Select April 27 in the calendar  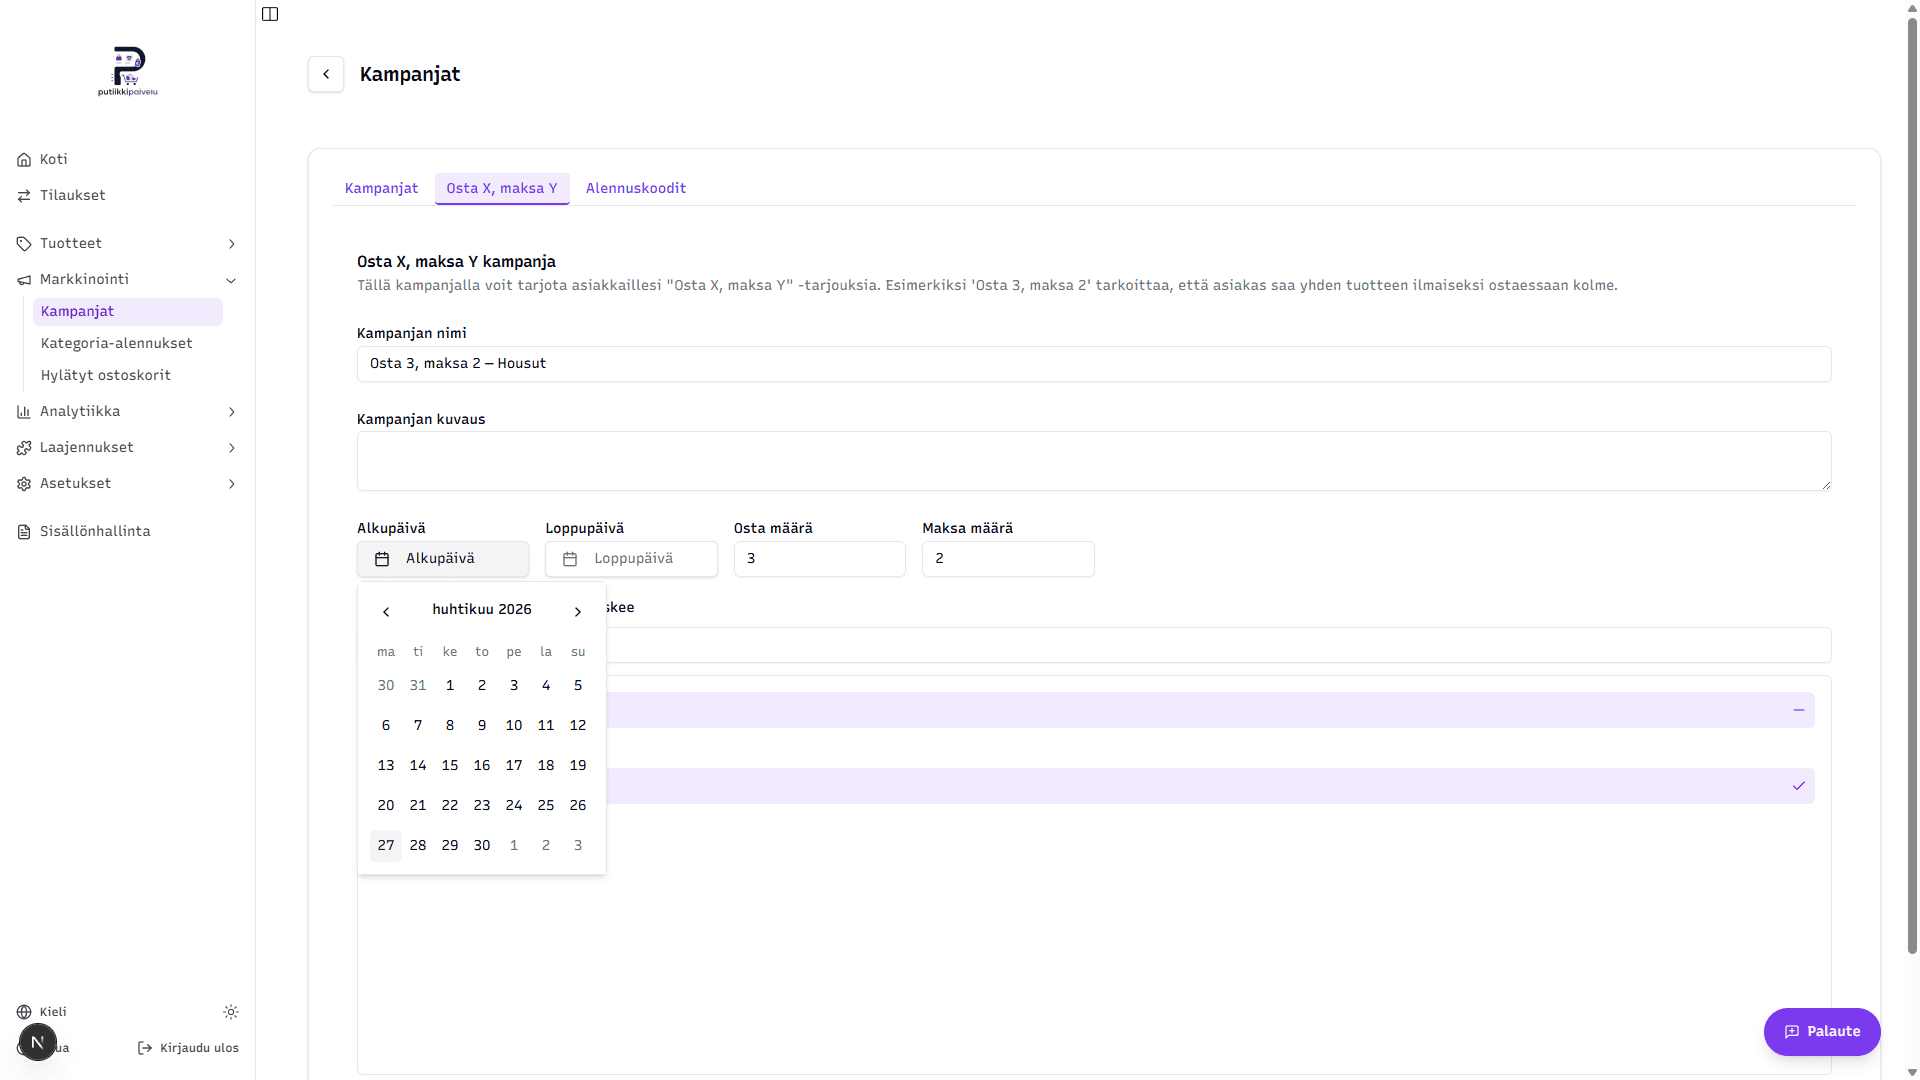386,846
